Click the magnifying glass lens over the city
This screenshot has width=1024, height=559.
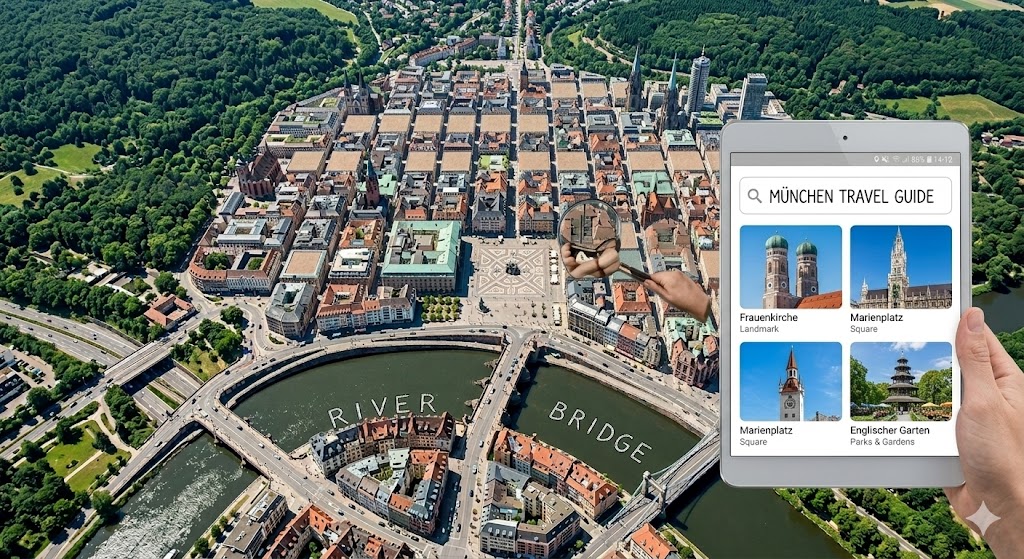click(587, 227)
